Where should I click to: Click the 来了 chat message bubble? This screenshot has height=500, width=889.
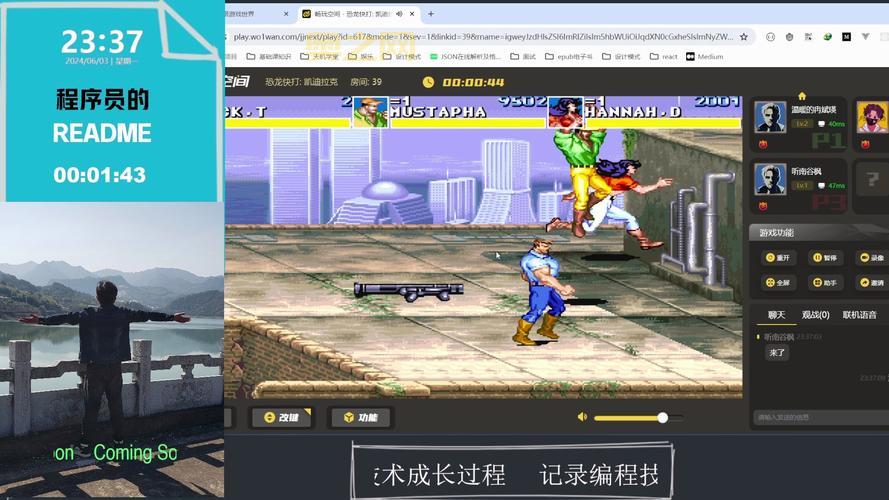[x=777, y=353]
